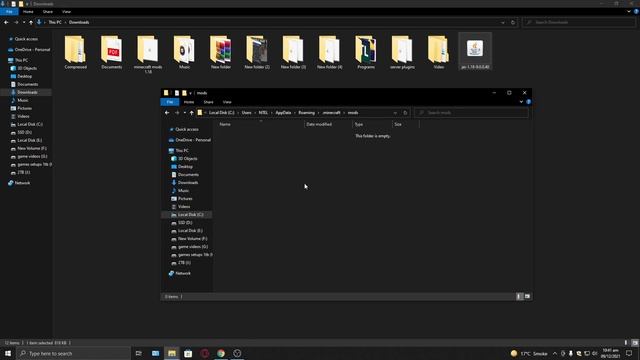This screenshot has height=360, width=640.
Task: Expand address history dropdown in mods window
Action: click(x=395, y=113)
